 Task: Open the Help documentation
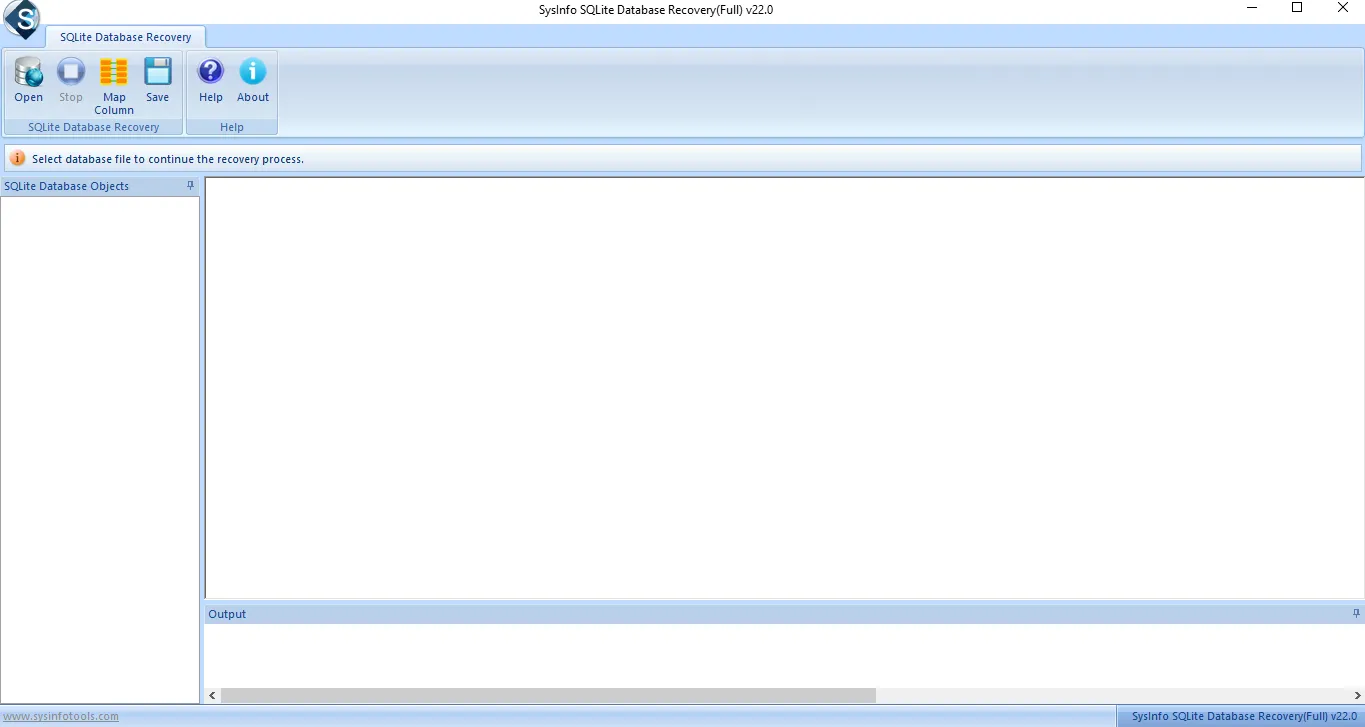click(x=210, y=80)
